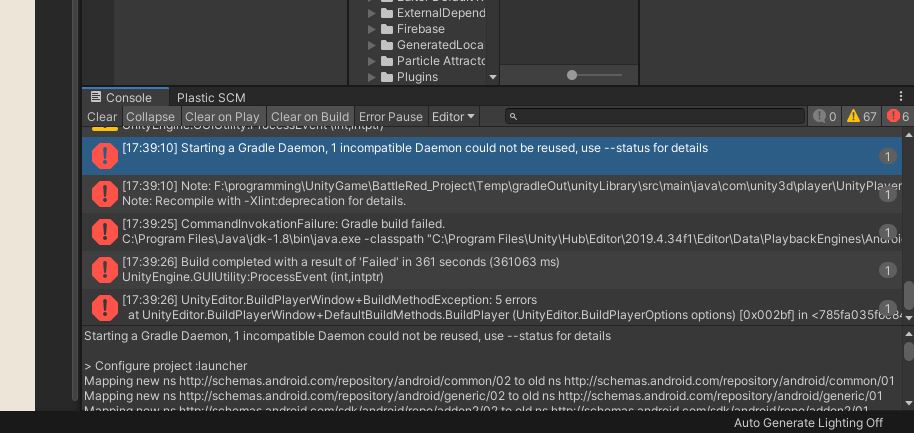Viewport: 914px width, 433px height.
Task: Select the Gradle Daemon log entry
Action: (x=492, y=156)
